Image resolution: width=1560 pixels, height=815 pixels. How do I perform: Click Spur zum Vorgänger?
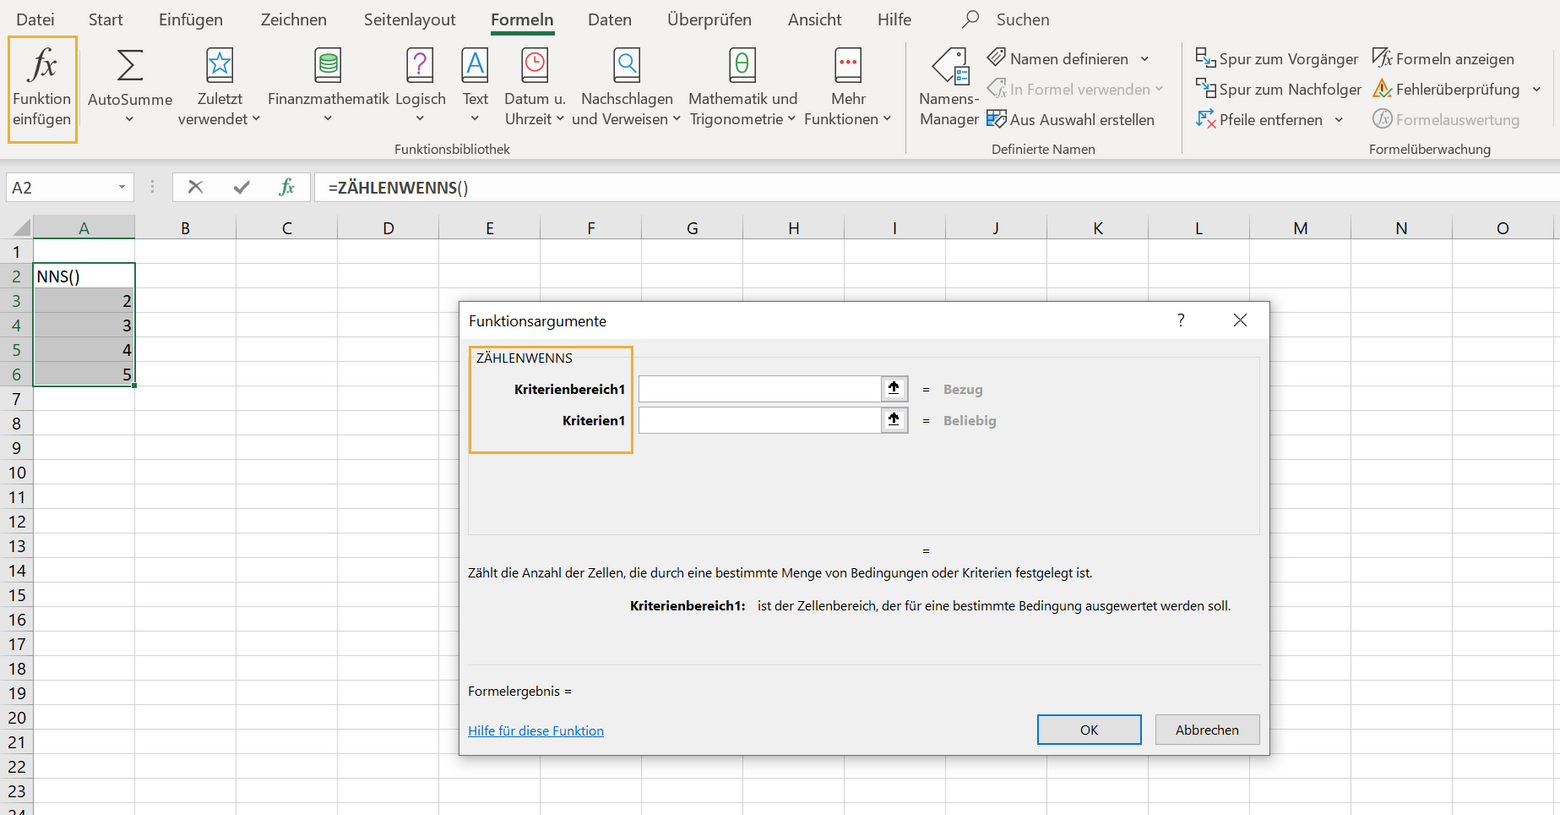point(1277,58)
